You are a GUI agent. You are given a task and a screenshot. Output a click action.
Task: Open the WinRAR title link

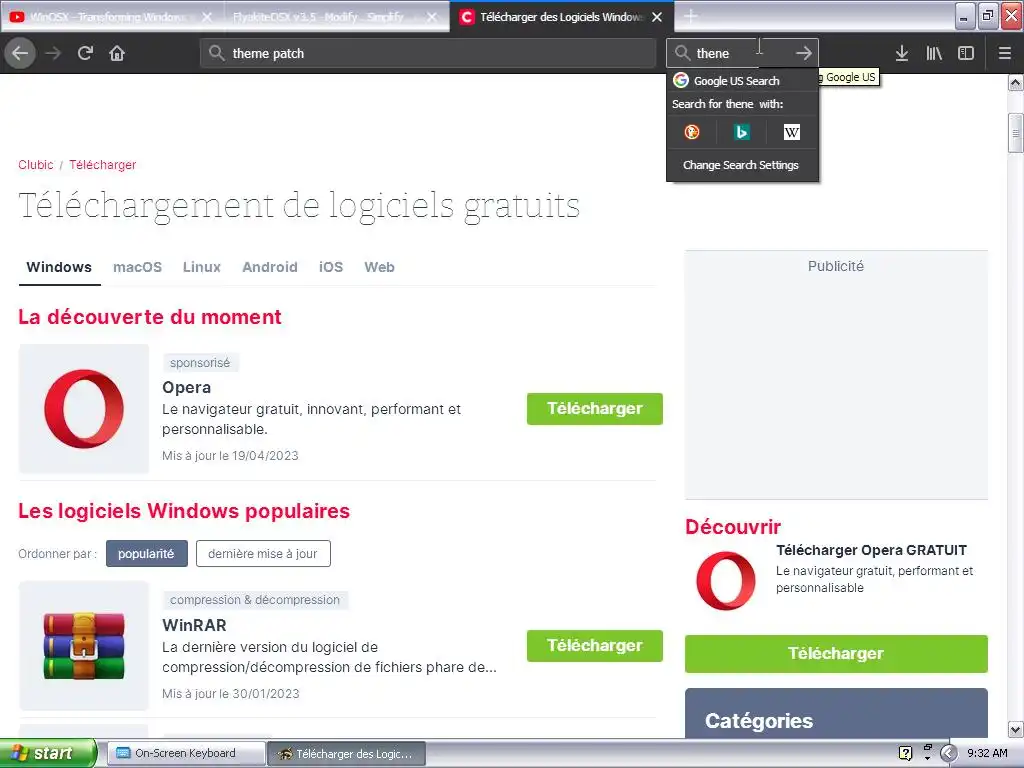(x=195, y=625)
